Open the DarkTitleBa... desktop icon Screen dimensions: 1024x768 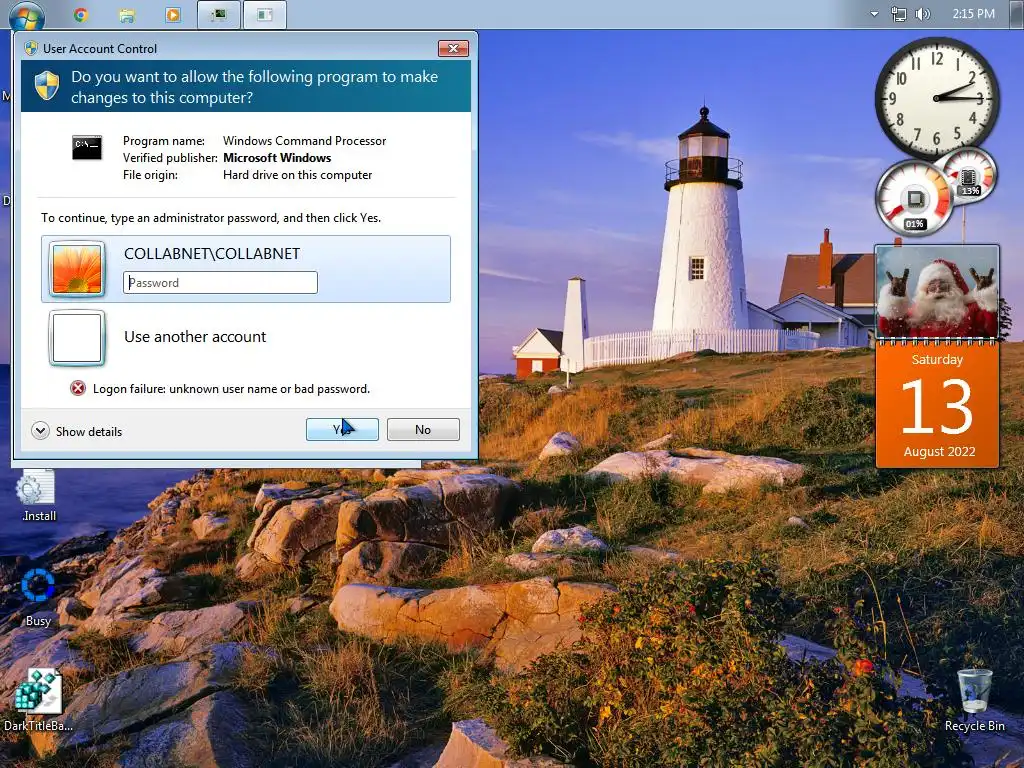point(38,700)
